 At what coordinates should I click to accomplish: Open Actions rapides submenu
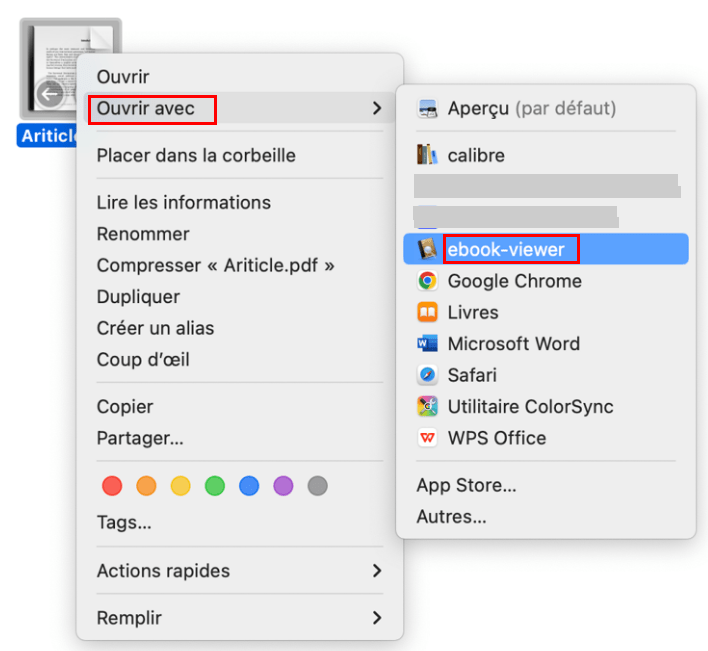click(239, 571)
